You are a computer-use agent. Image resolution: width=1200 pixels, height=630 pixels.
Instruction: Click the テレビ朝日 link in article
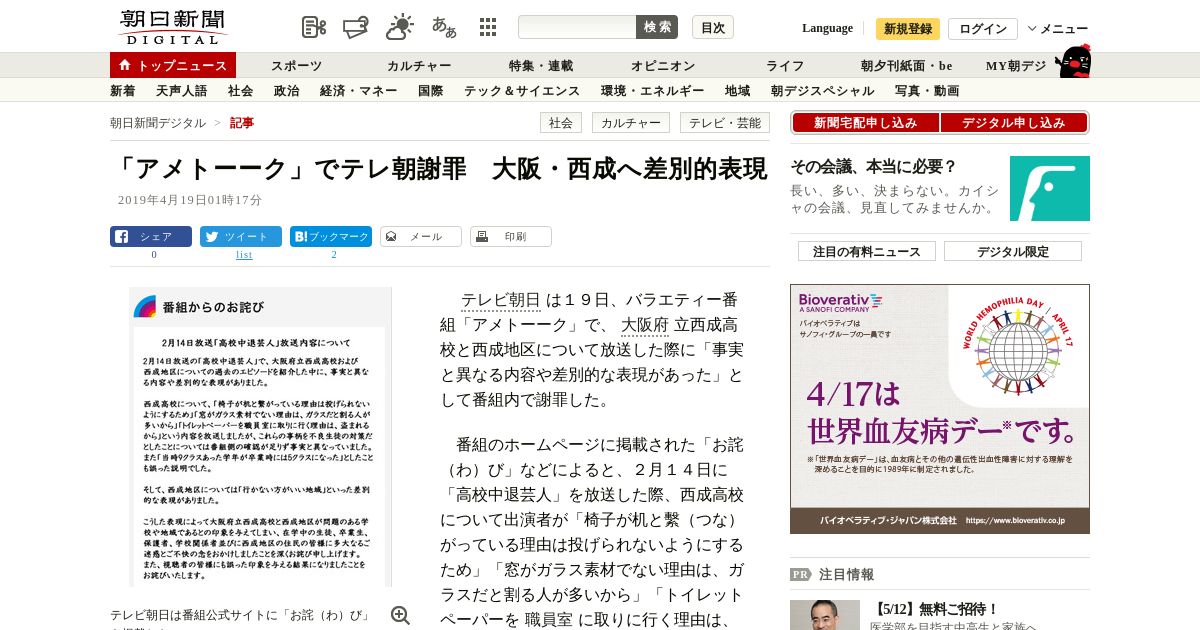[501, 300]
